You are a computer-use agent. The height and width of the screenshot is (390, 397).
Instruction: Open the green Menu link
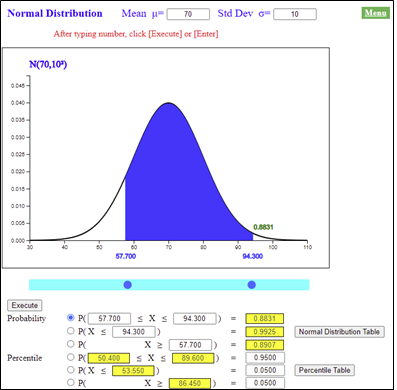[x=376, y=13]
